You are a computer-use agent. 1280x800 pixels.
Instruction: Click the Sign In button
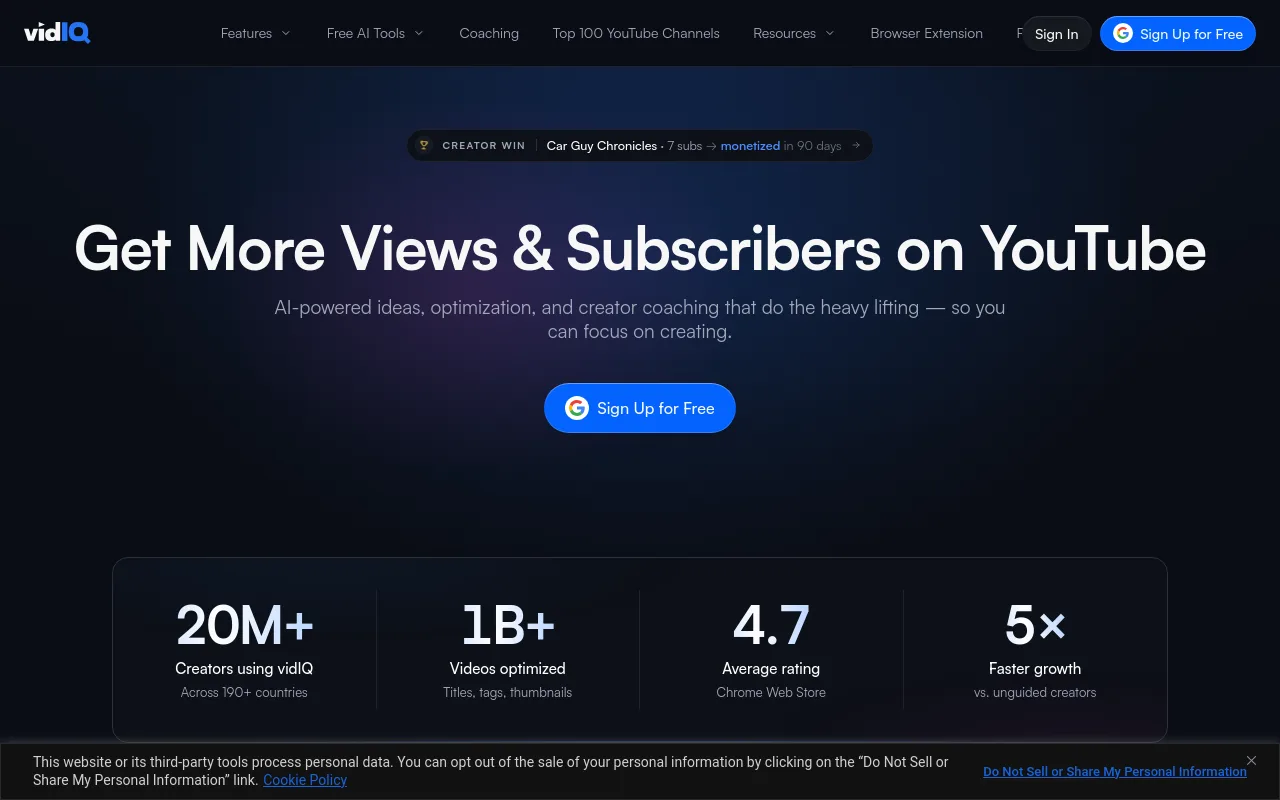tap(1056, 34)
